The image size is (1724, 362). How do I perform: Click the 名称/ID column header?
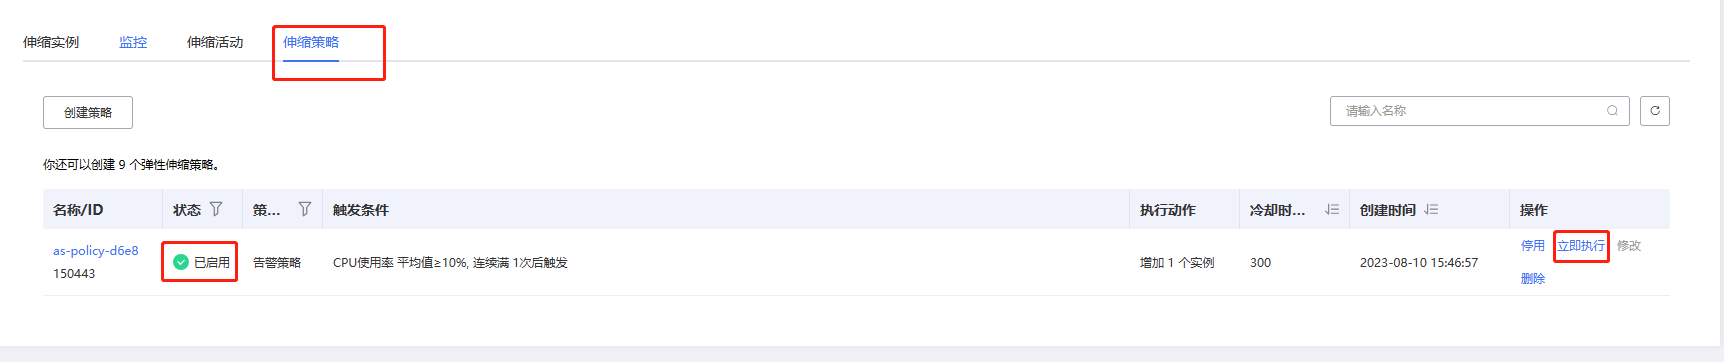78,209
